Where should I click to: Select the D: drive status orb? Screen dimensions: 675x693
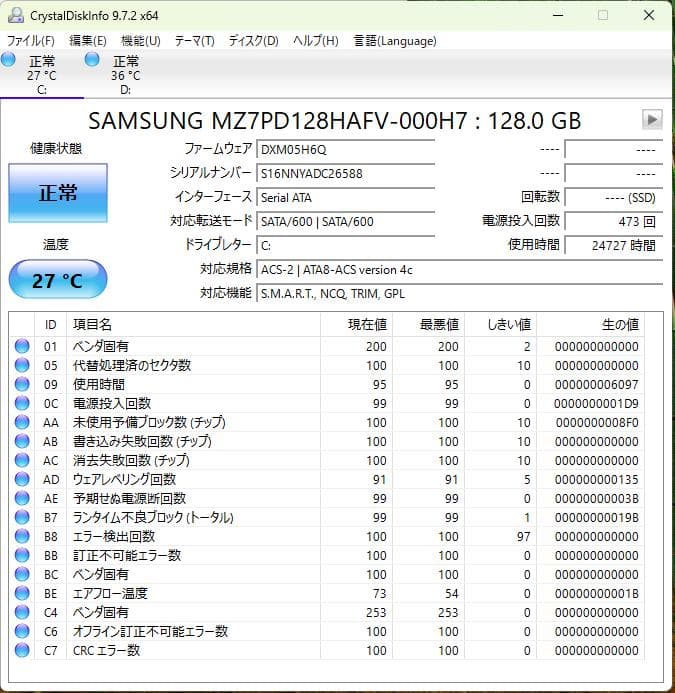click(92, 59)
